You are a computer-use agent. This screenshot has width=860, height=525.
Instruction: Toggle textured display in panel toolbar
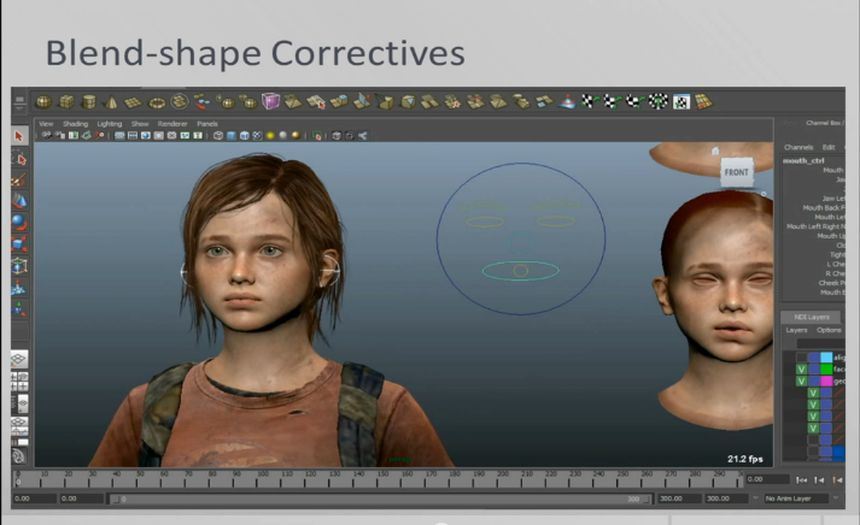pos(257,136)
